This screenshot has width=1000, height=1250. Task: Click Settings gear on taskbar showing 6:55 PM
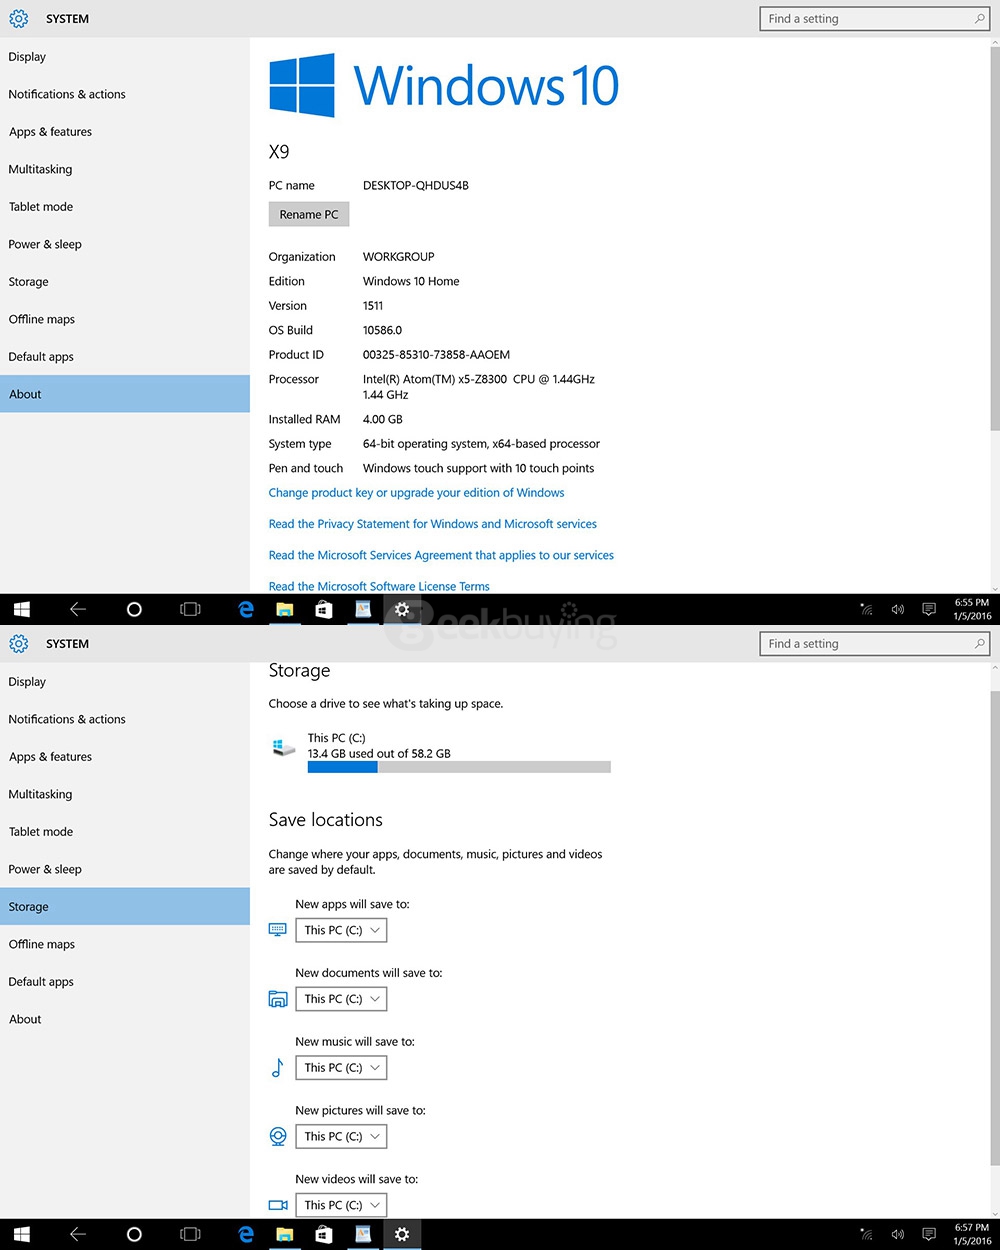click(x=402, y=609)
